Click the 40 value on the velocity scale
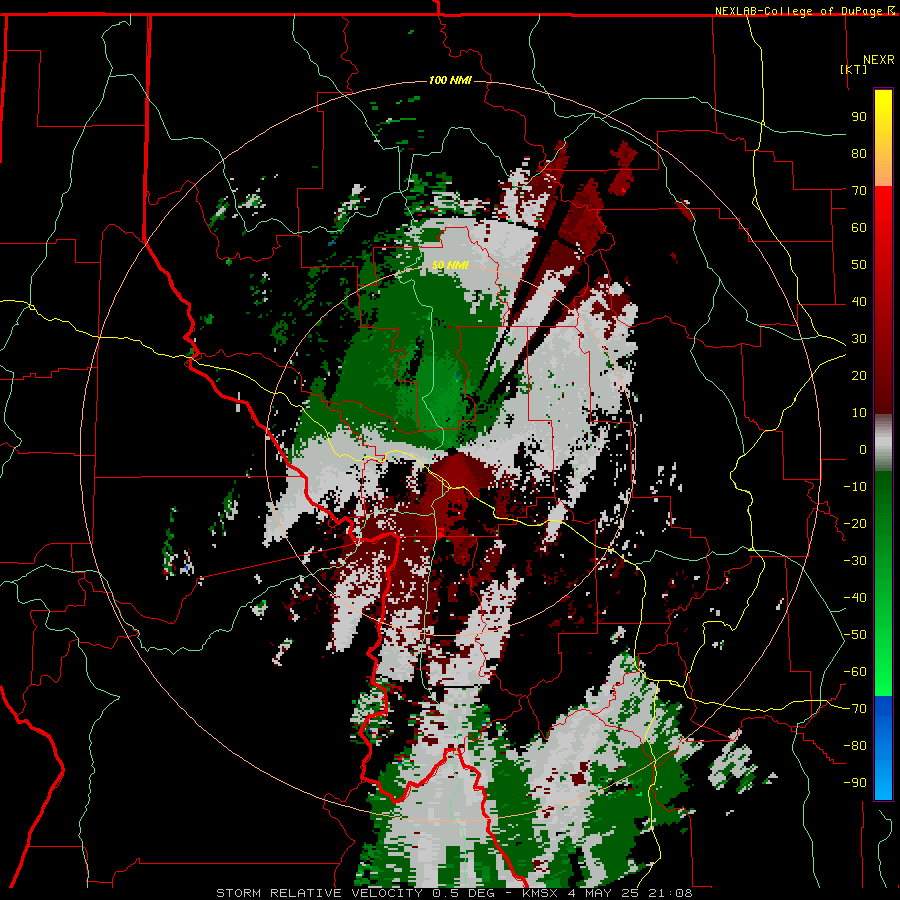This screenshot has width=900, height=900. point(859,301)
